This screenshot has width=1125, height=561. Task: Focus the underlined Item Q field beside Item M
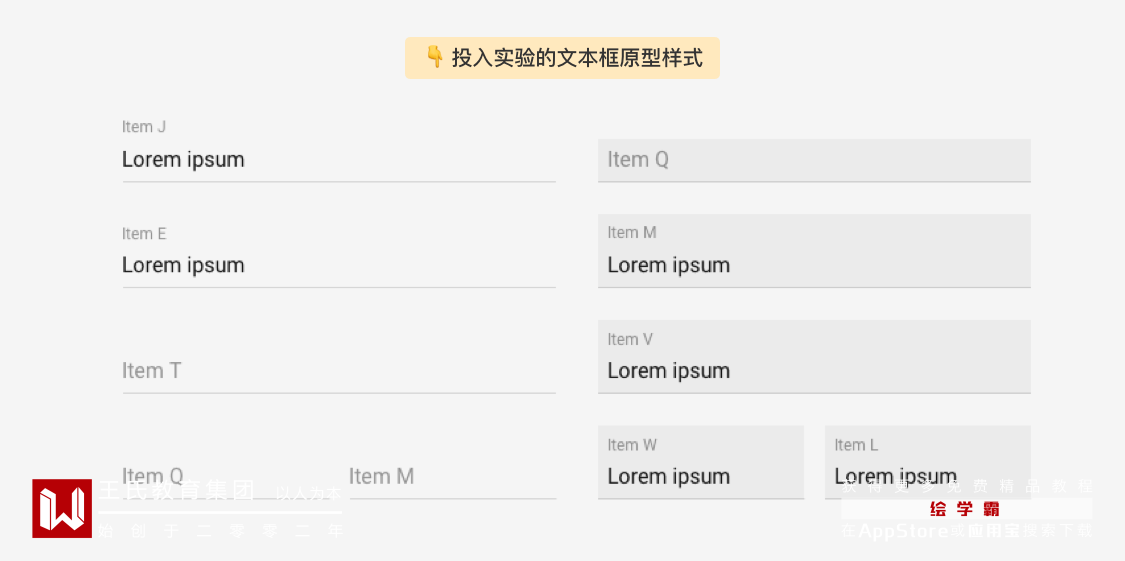point(225,476)
